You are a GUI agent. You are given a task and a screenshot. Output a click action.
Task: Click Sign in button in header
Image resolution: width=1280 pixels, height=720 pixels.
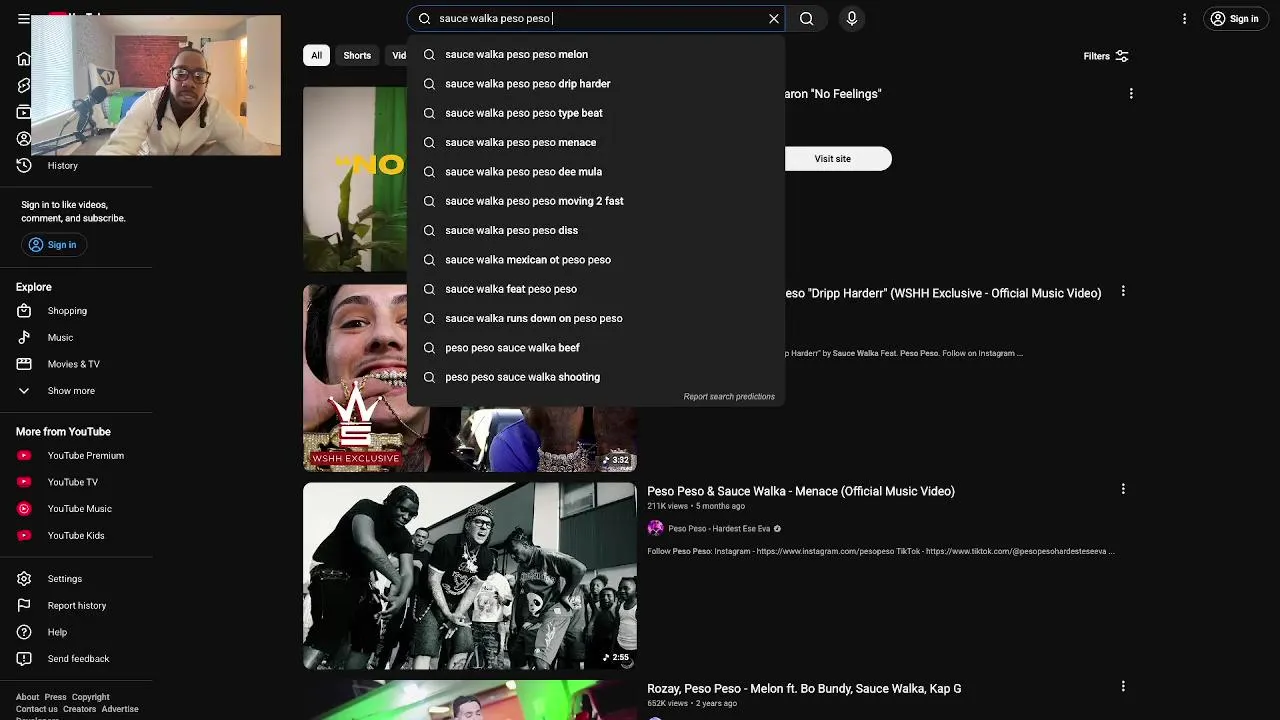(x=1234, y=18)
